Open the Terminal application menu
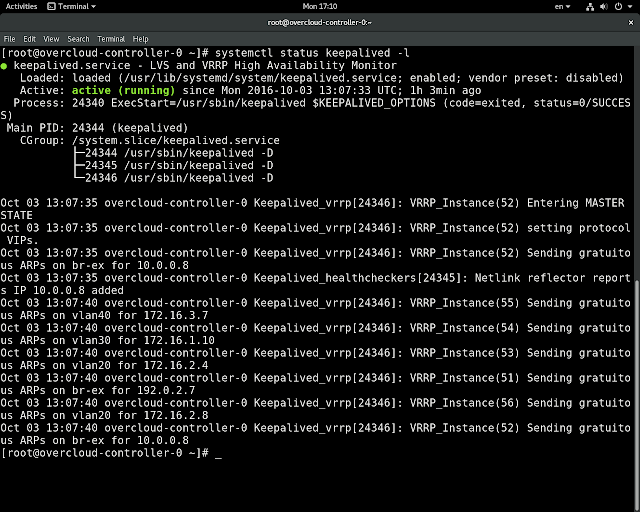Screen dimensions: 640x512 (71, 6)
